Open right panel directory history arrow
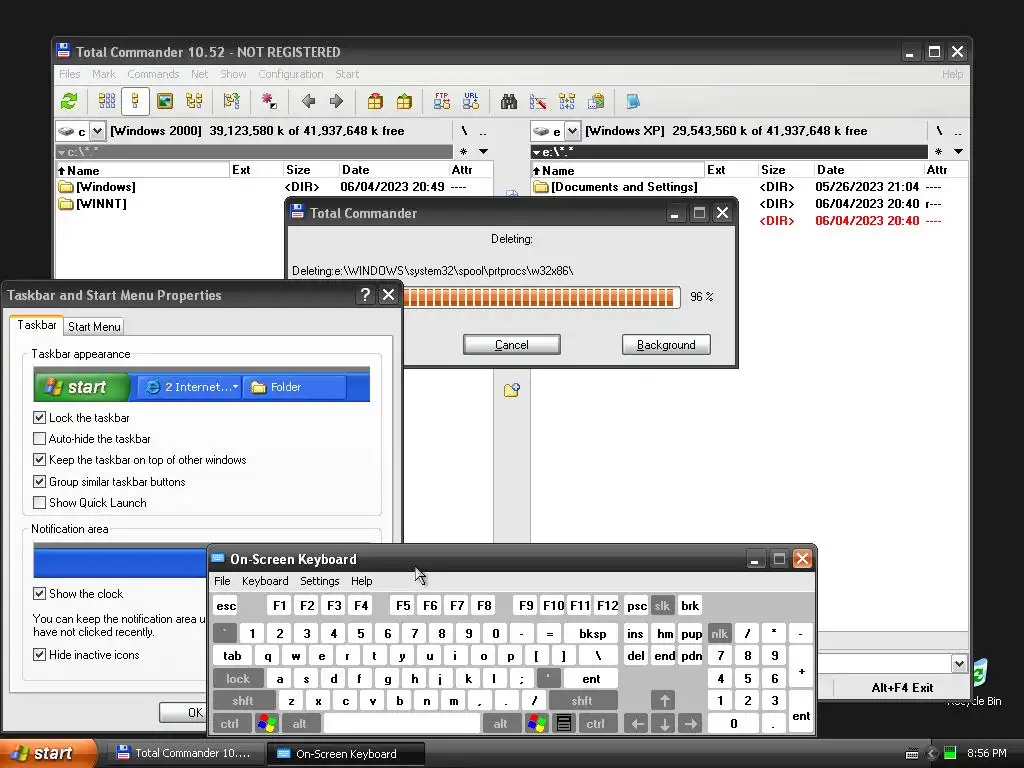This screenshot has height=768, width=1024. [x=958, y=152]
